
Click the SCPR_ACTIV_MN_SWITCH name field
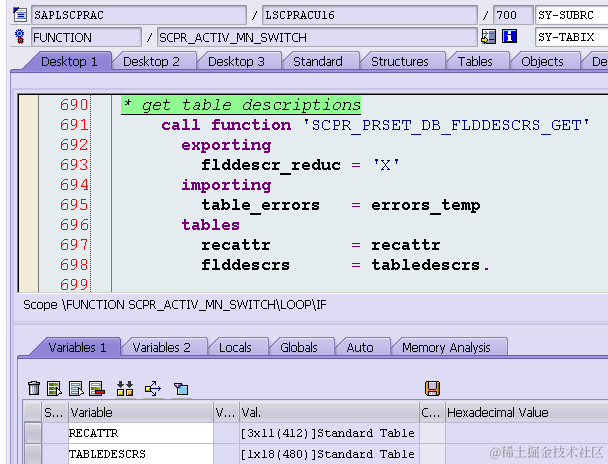317,37
